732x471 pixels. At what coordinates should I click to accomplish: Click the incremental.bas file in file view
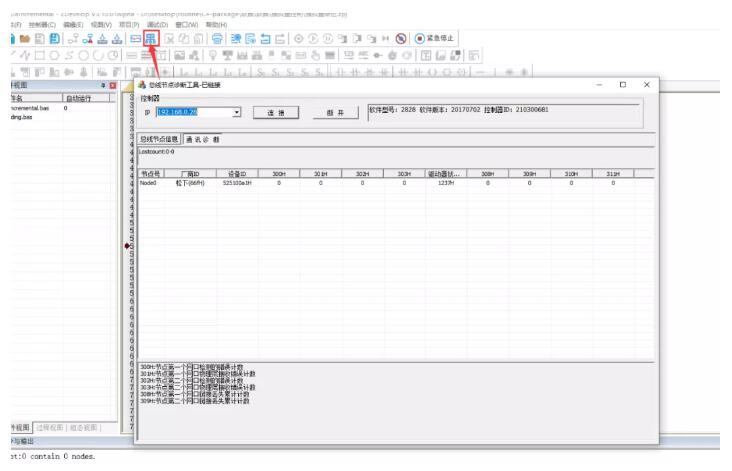point(29,108)
